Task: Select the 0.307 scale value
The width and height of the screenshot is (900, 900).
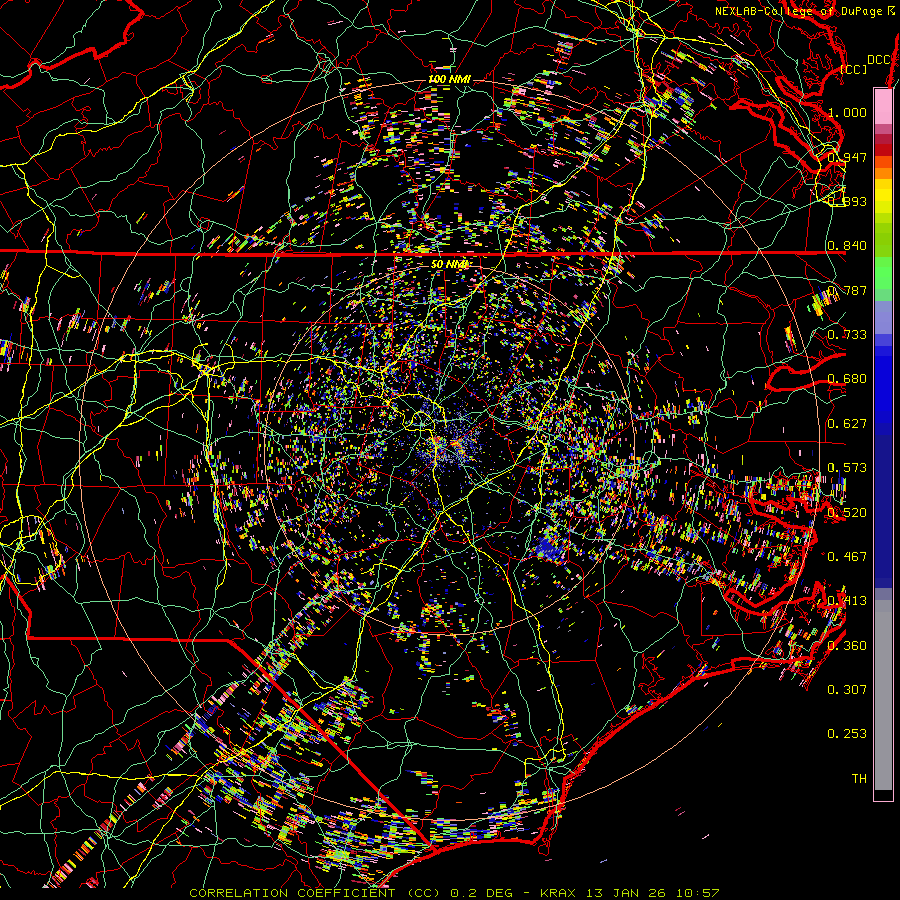Action: point(847,690)
